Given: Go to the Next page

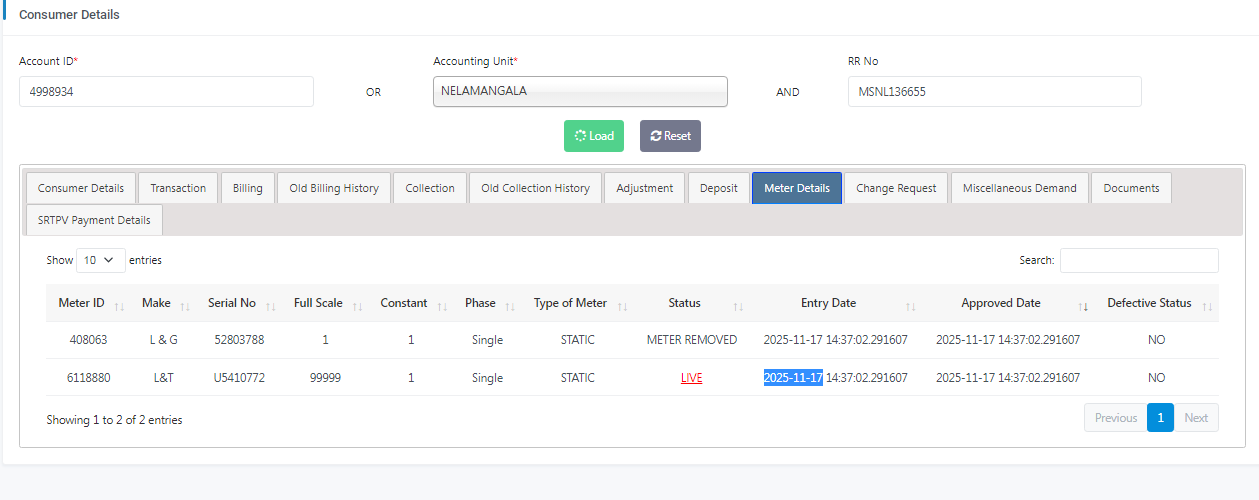Looking at the screenshot, I should [x=1196, y=418].
